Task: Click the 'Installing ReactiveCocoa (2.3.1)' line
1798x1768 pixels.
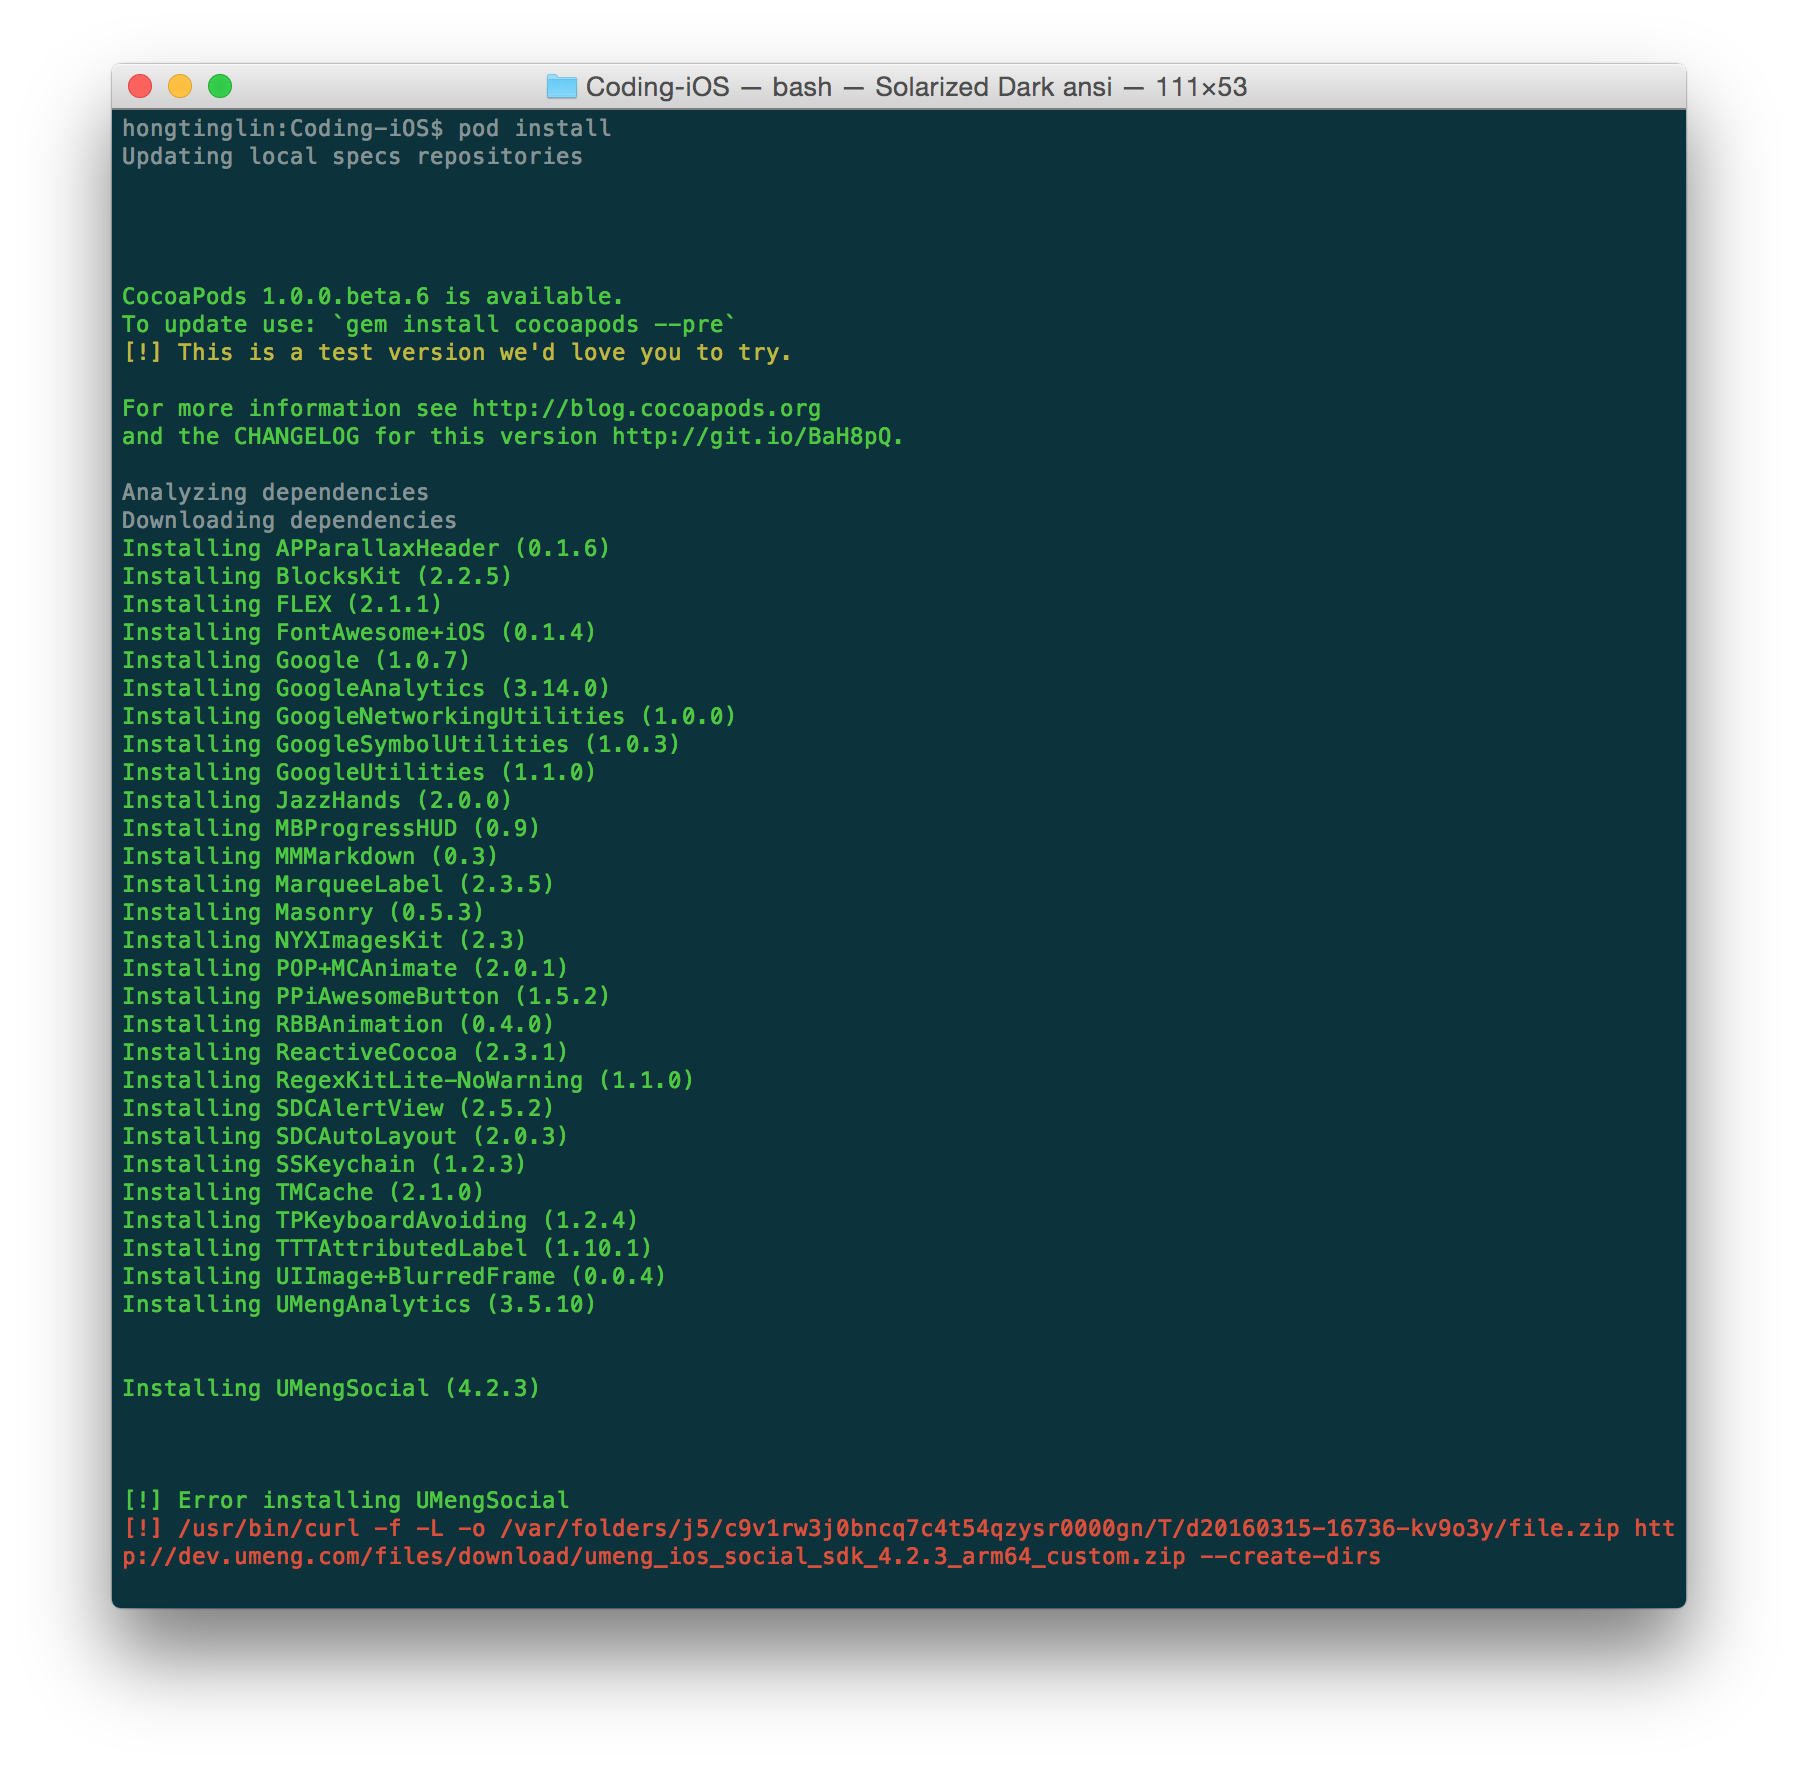Action: (x=344, y=1053)
